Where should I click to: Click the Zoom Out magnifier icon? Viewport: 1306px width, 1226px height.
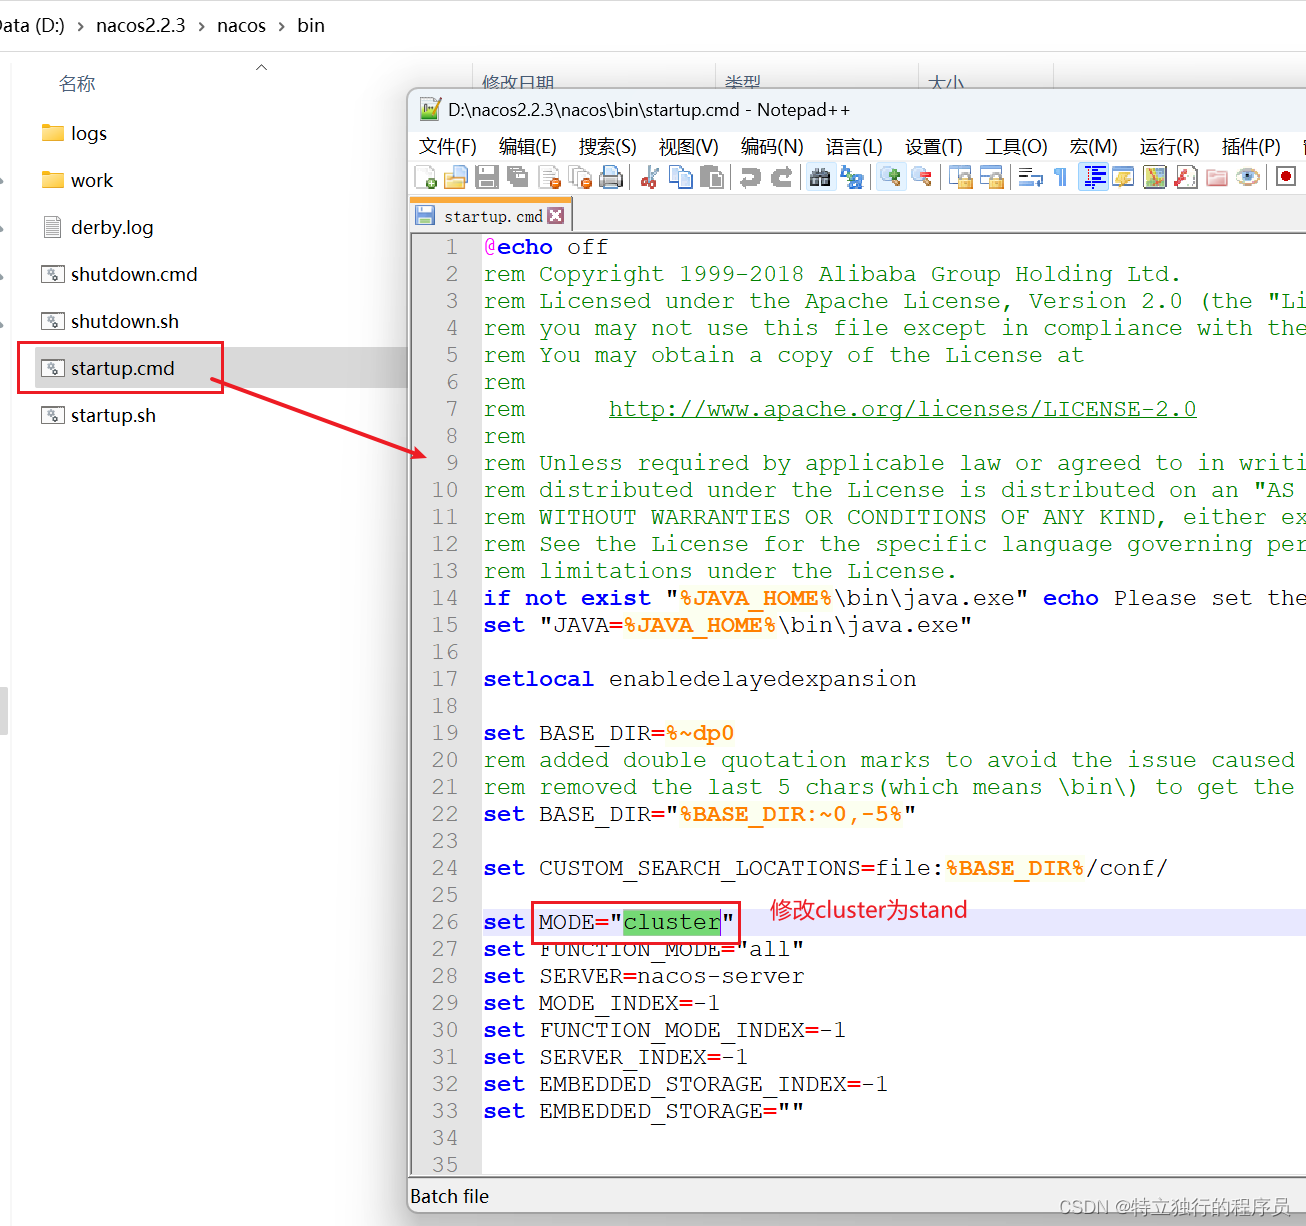click(922, 178)
